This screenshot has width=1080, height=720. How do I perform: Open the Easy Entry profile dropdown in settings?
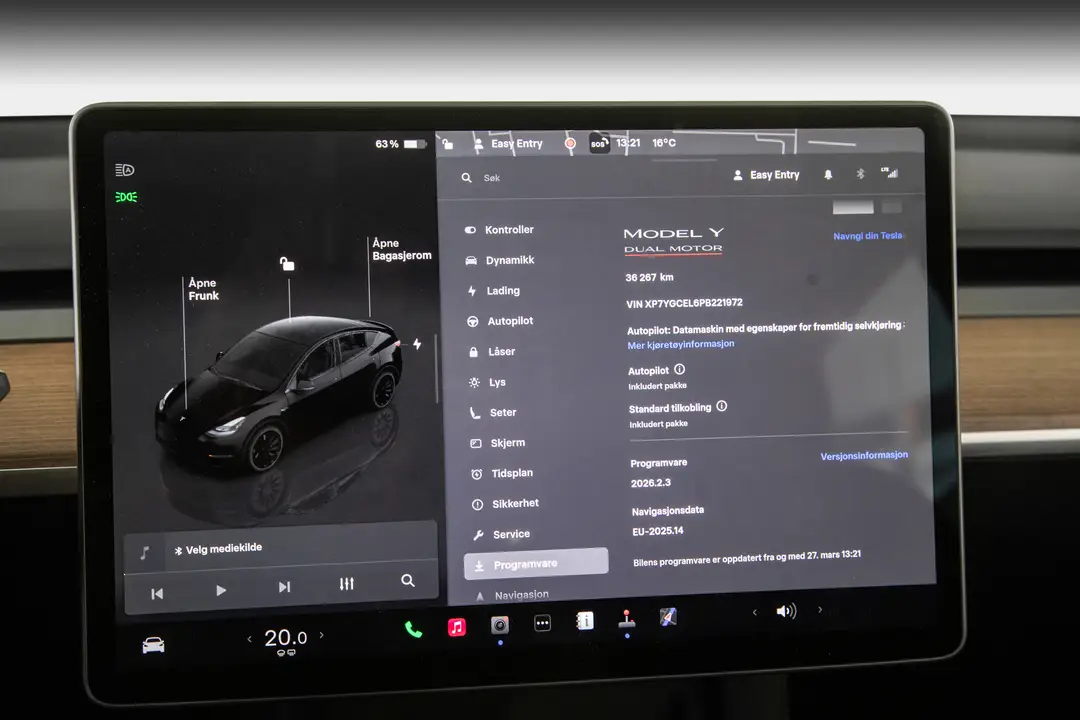click(x=766, y=175)
